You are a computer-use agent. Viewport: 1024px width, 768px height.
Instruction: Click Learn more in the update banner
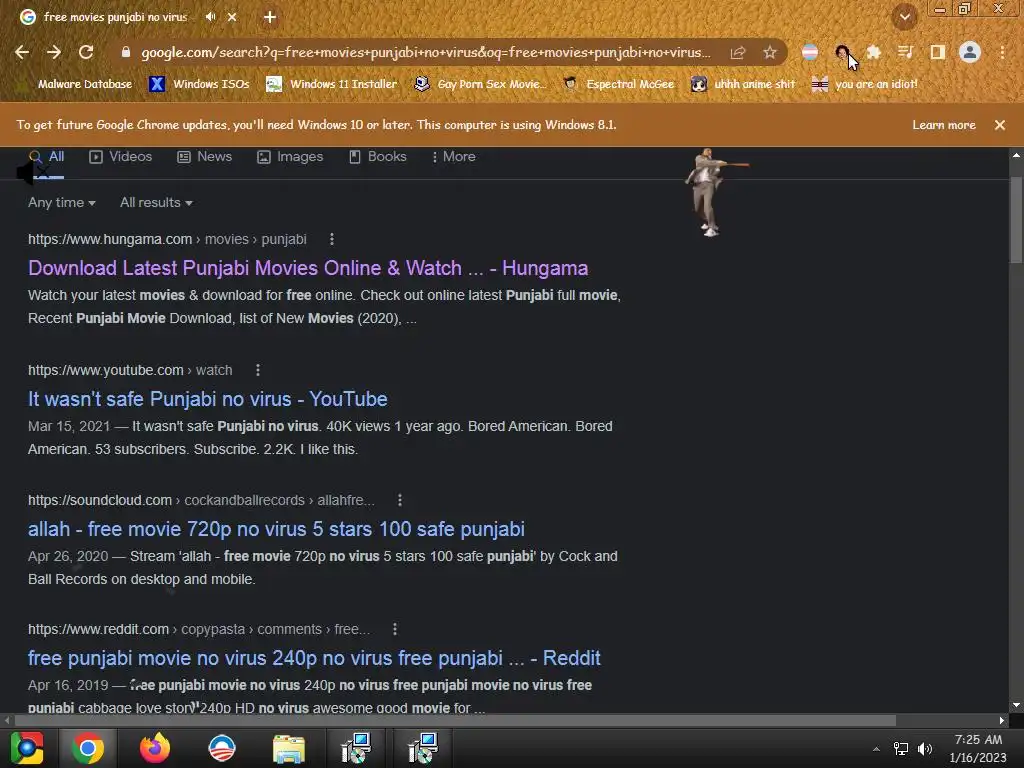click(944, 125)
